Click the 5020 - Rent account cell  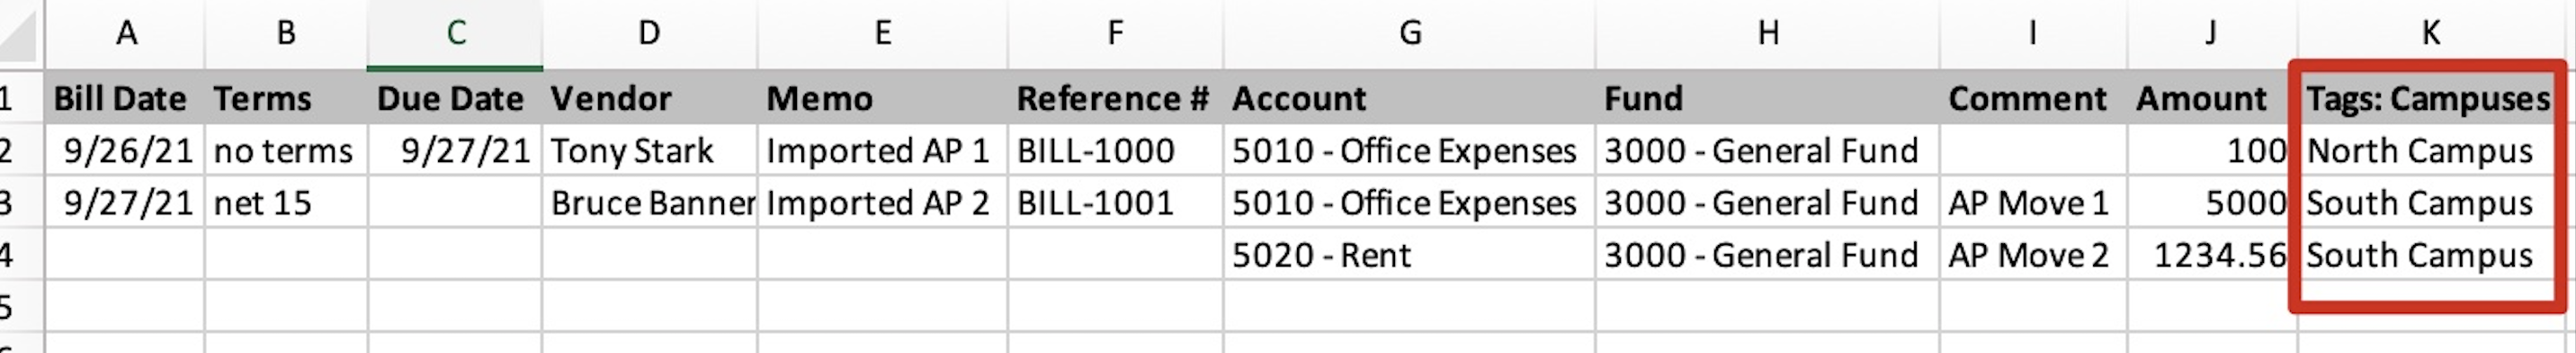[x=1409, y=255]
